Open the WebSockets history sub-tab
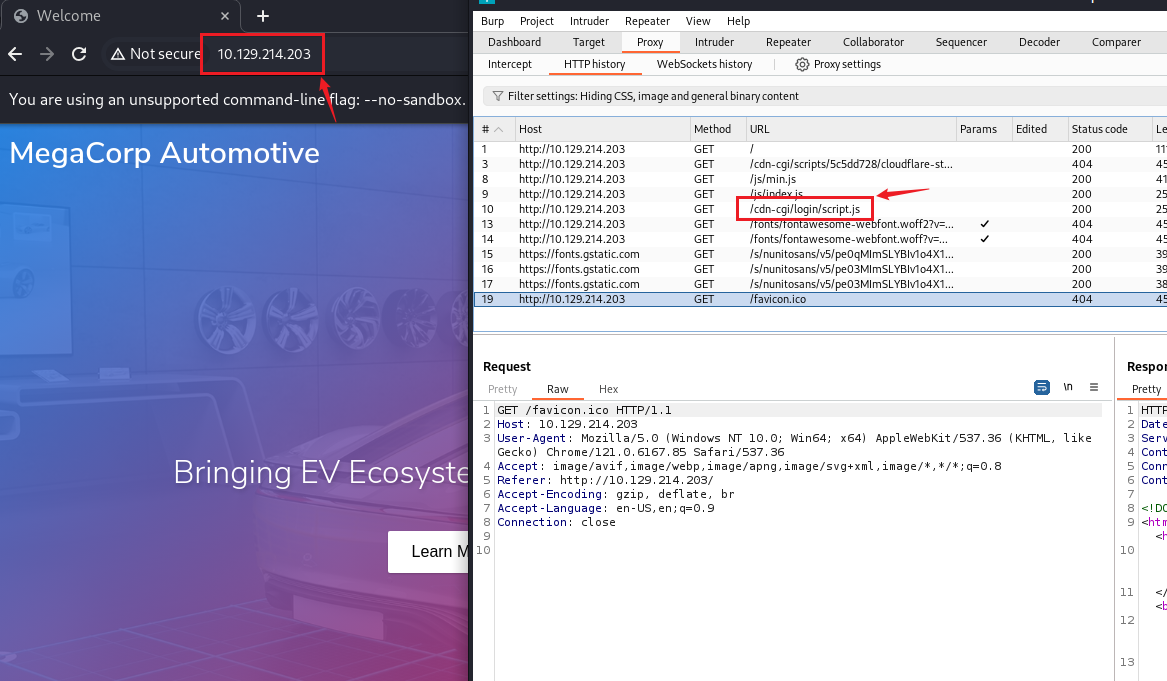1167x681 pixels. click(x=704, y=64)
